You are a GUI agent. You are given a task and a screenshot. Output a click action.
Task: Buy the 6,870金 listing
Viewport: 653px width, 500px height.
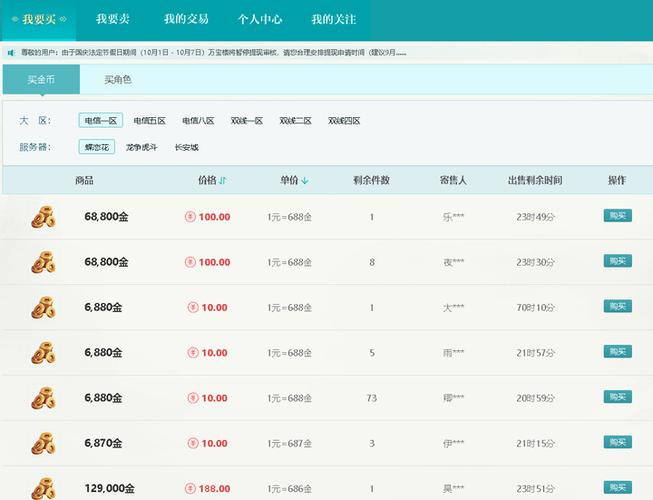click(618, 442)
